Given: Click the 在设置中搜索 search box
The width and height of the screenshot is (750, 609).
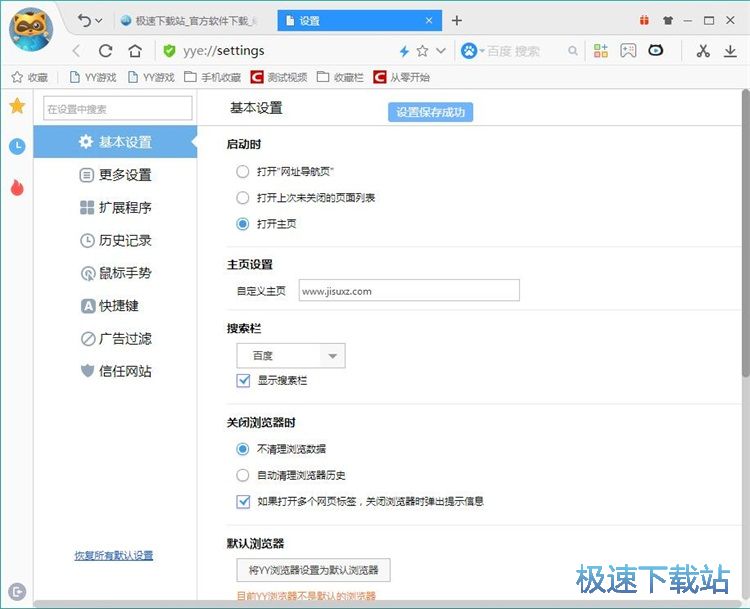Looking at the screenshot, I should pos(118,109).
